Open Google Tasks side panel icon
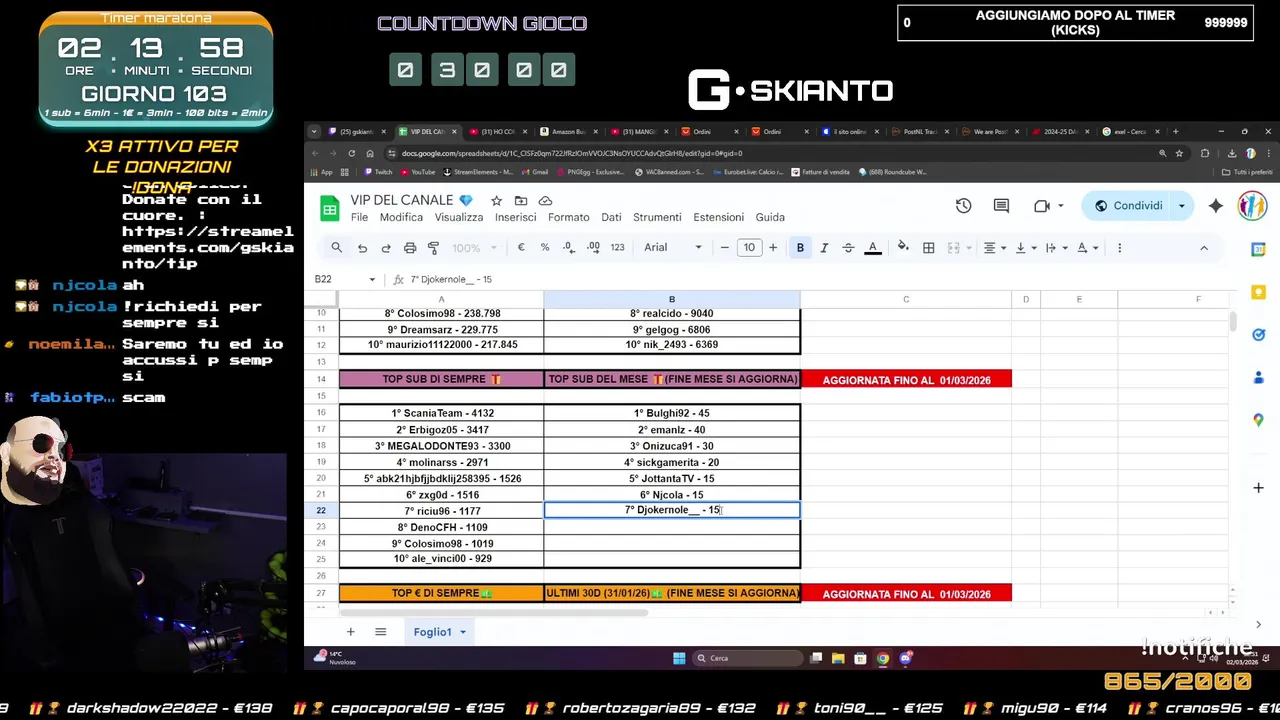1280x720 pixels. [x=1258, y=335]
